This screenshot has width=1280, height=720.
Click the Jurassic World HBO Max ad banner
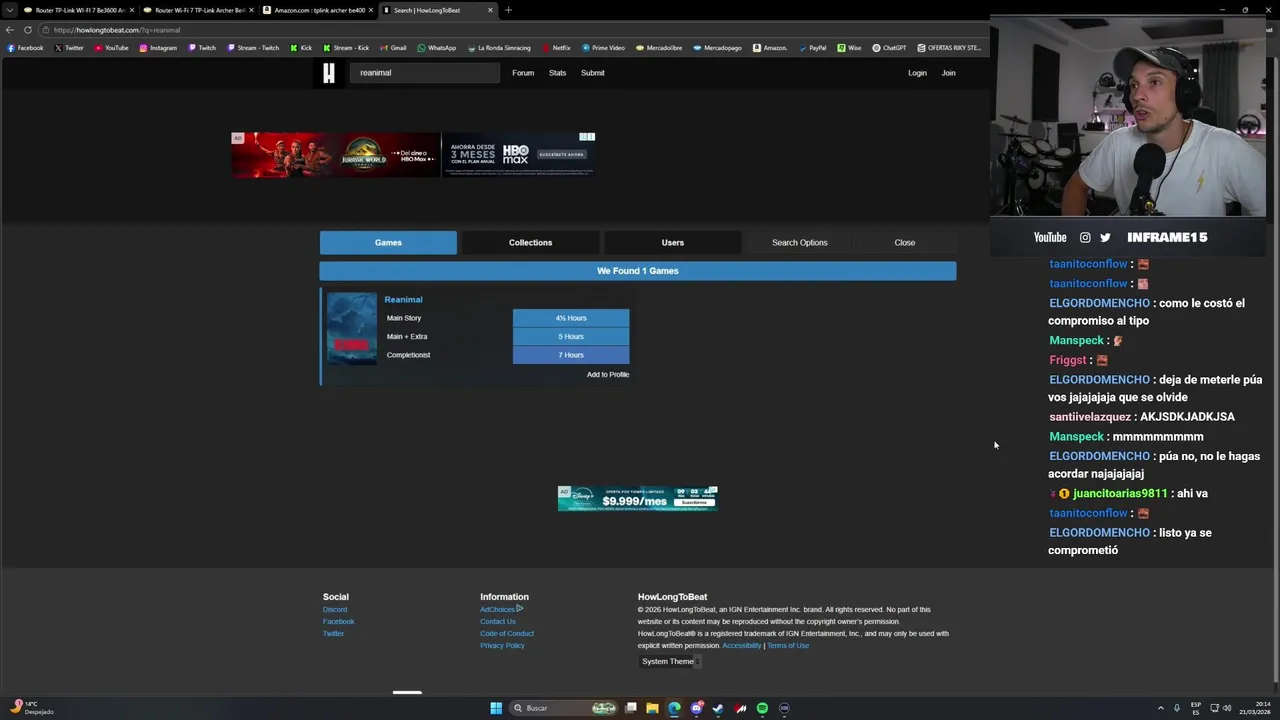tap(413, 155)
